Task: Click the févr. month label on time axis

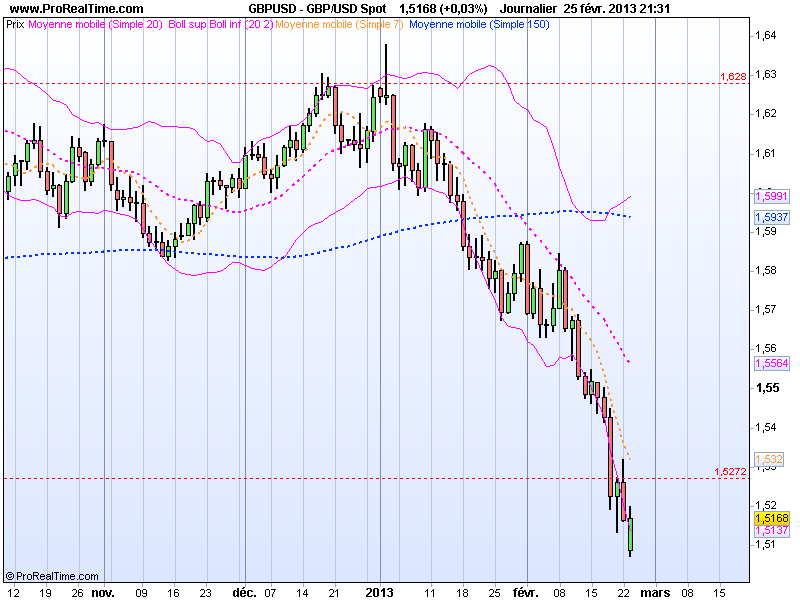Action: (x=526, y=593)
